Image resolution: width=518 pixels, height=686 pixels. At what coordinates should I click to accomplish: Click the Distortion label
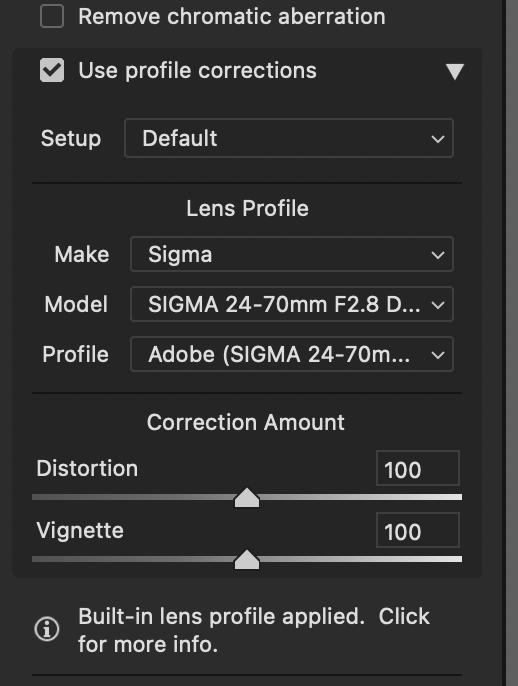coord(87,469)
